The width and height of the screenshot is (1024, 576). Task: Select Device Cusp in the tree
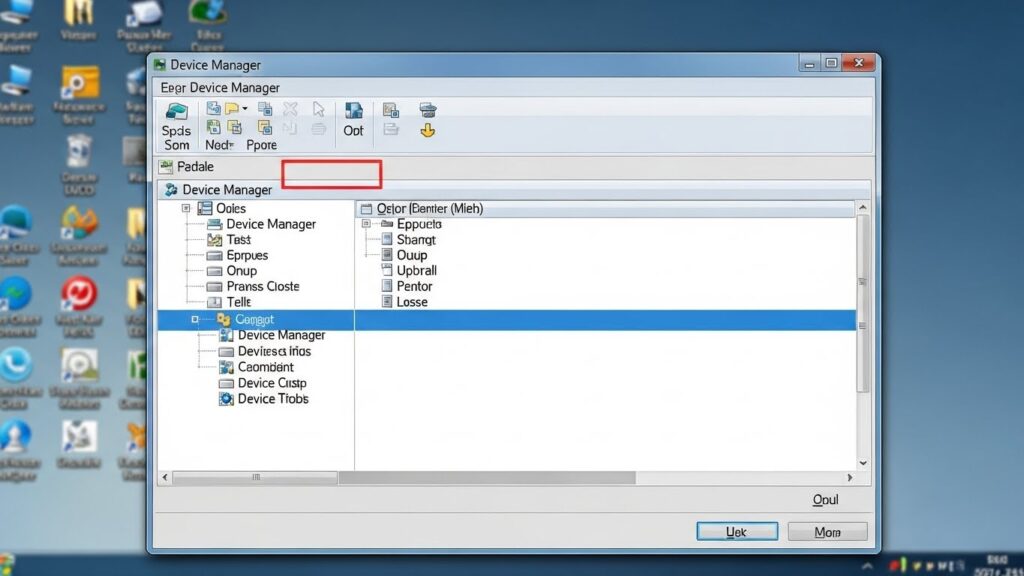click(x=271, y=383)
